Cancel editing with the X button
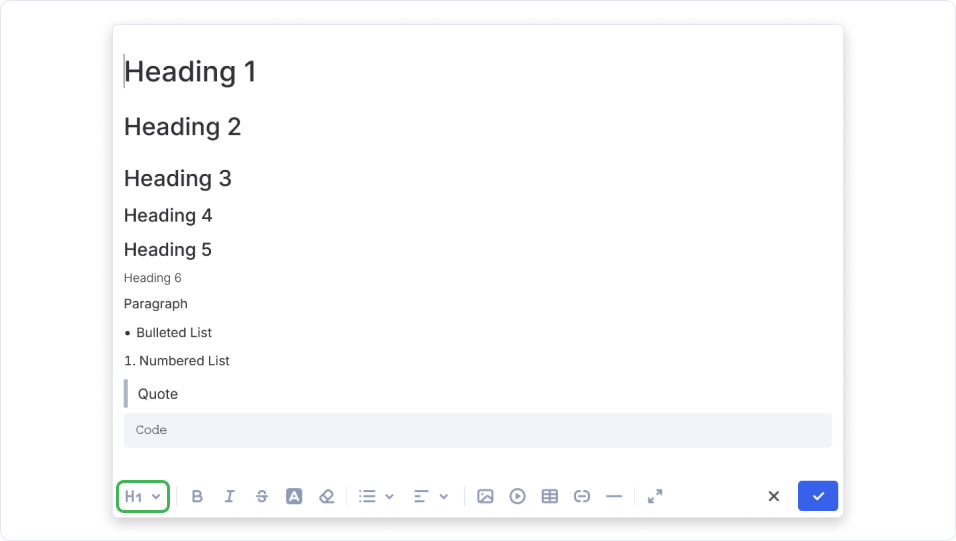This screenshot has width=956, height=541. tap(773, 496)
